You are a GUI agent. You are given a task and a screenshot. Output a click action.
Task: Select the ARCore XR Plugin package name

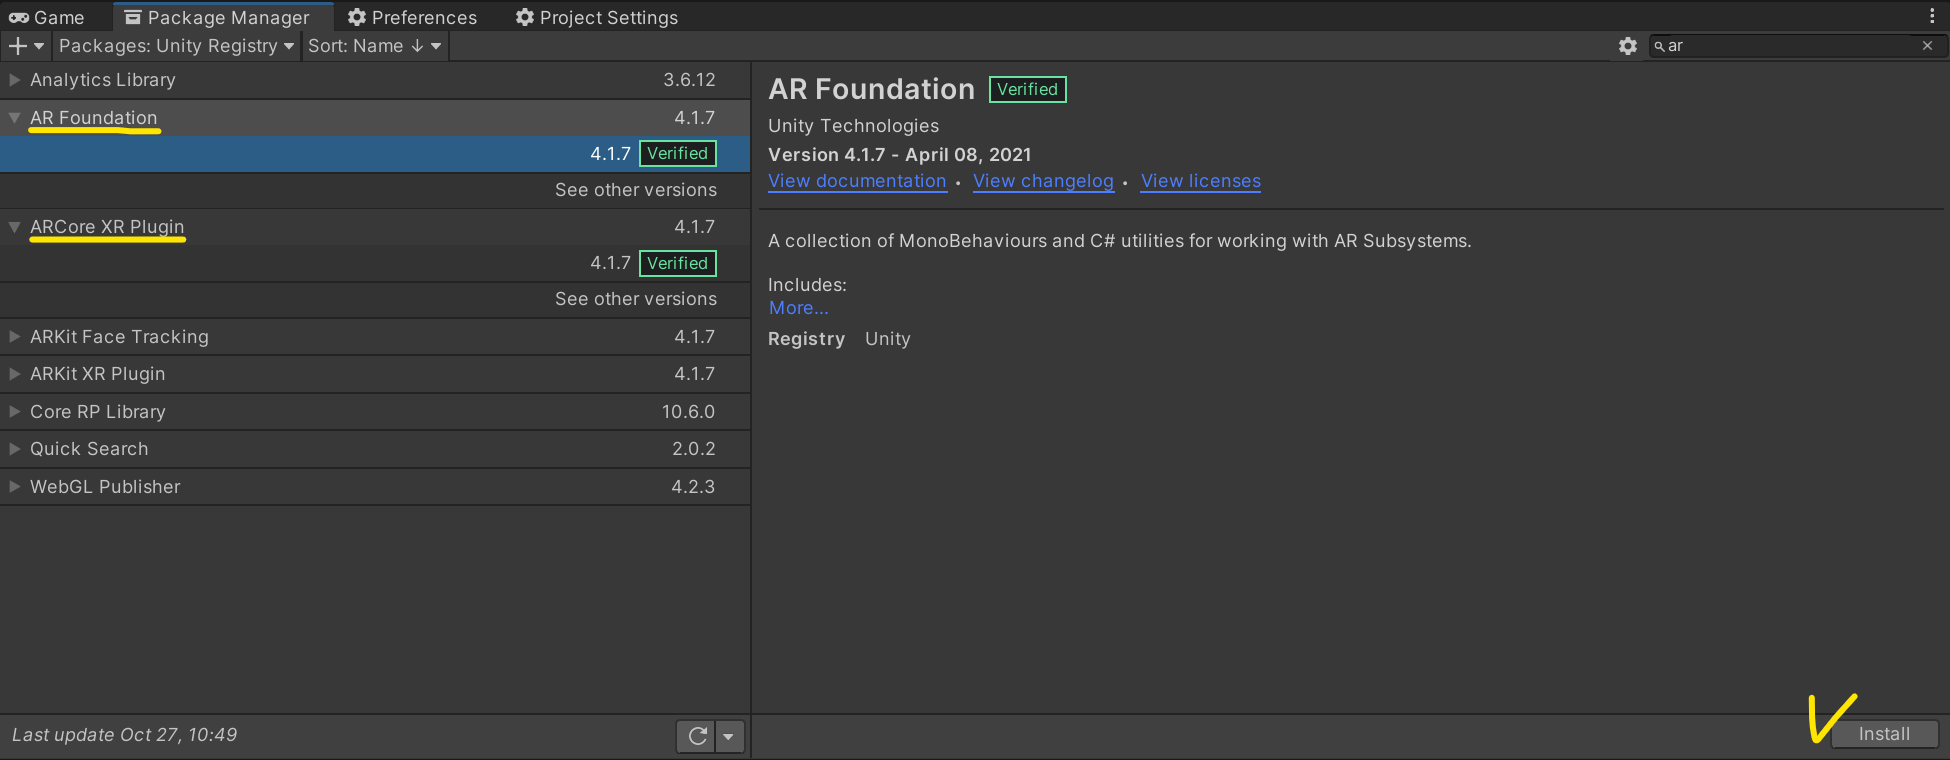coord(107,227)
